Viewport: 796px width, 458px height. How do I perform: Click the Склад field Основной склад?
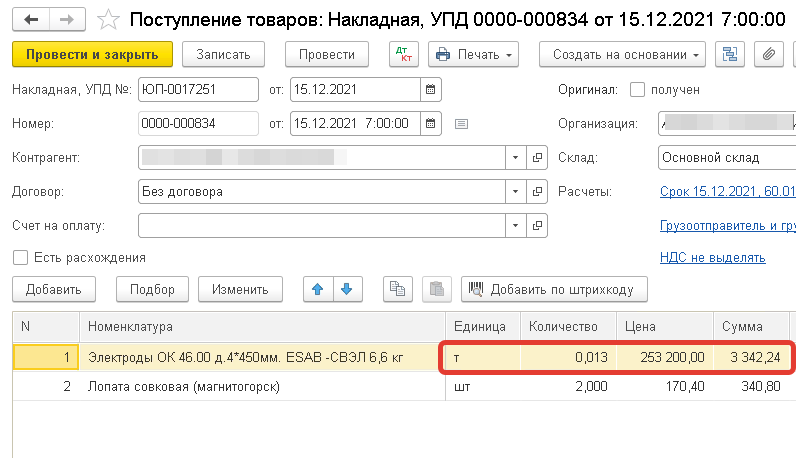pyautogui.click(x=727, y=157)
